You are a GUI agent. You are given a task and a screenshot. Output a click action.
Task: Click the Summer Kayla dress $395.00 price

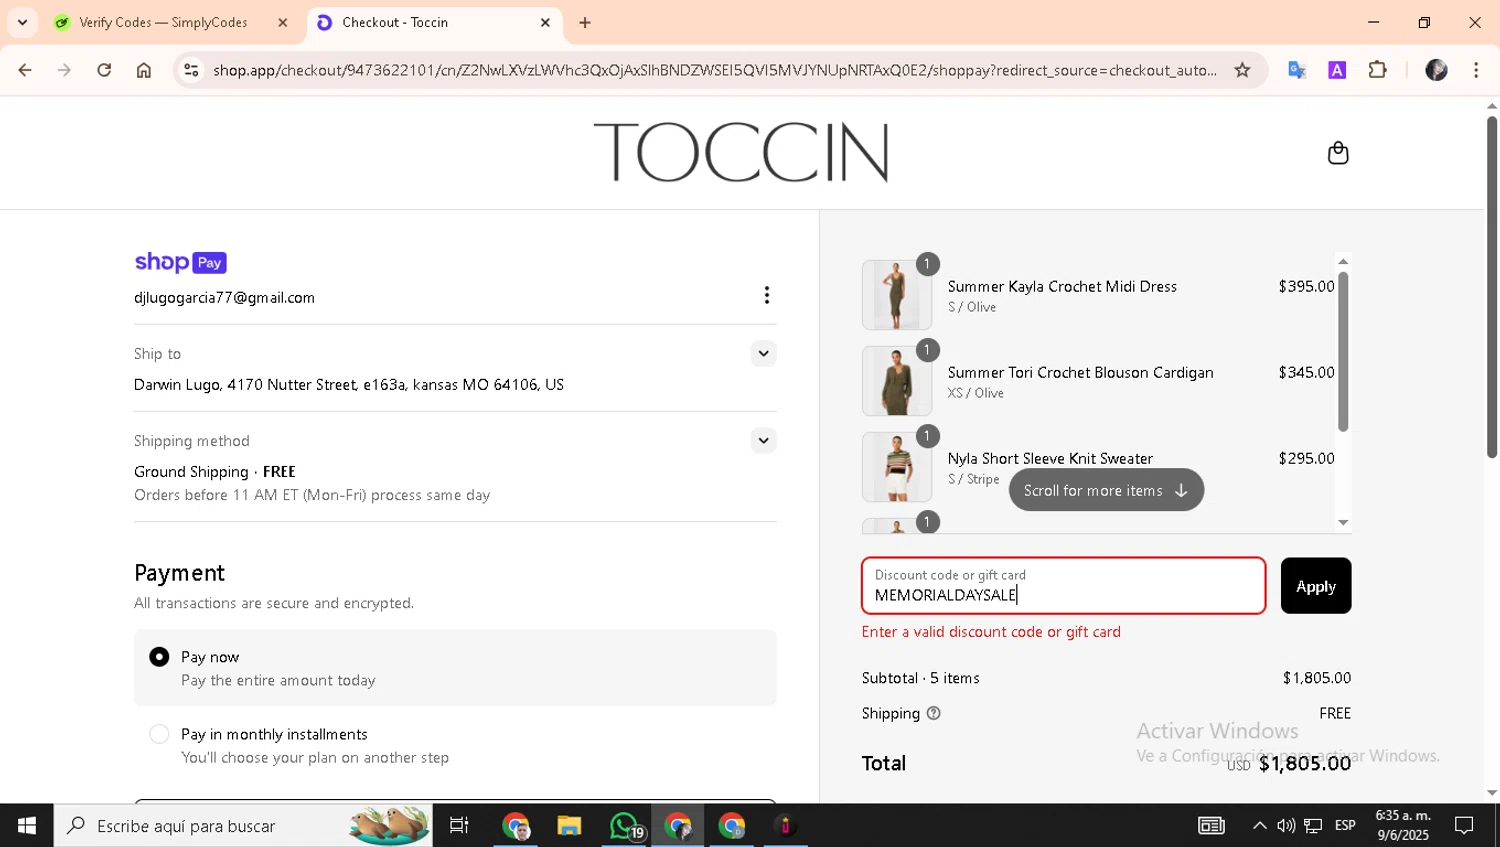(1306, 286)
